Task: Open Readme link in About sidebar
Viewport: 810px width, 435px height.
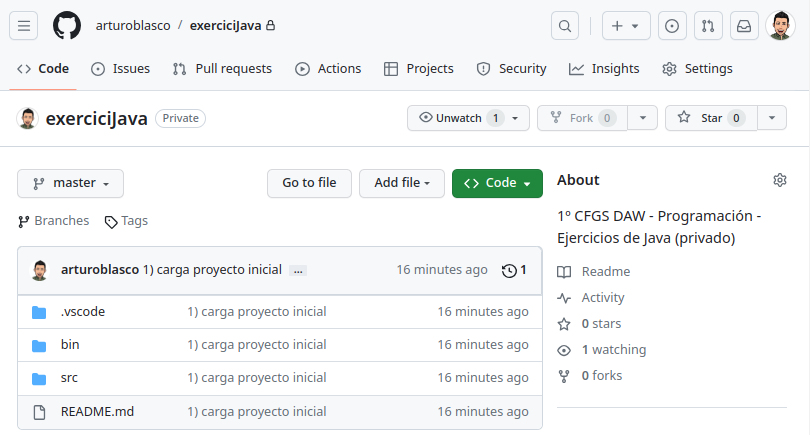Action: point(605,272)
